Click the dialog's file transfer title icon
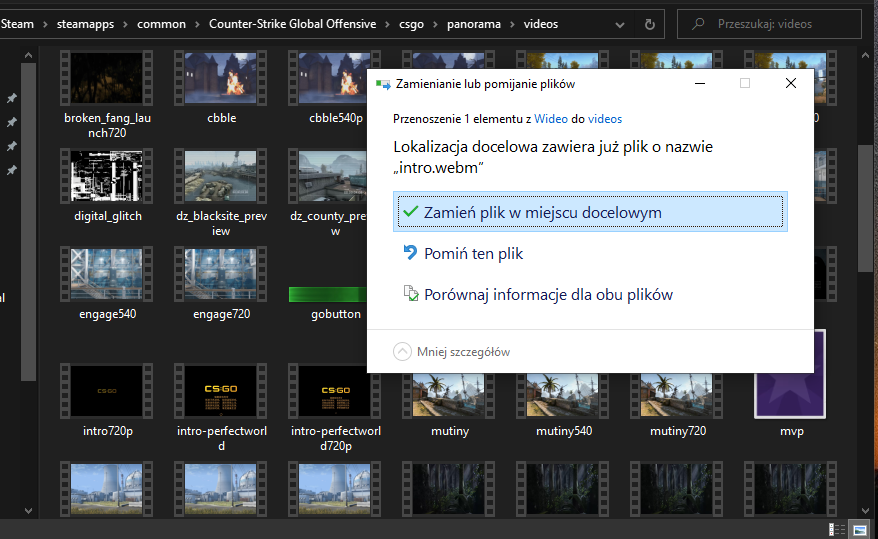This screenshot has width=878, height=539. tap(383, 84)
